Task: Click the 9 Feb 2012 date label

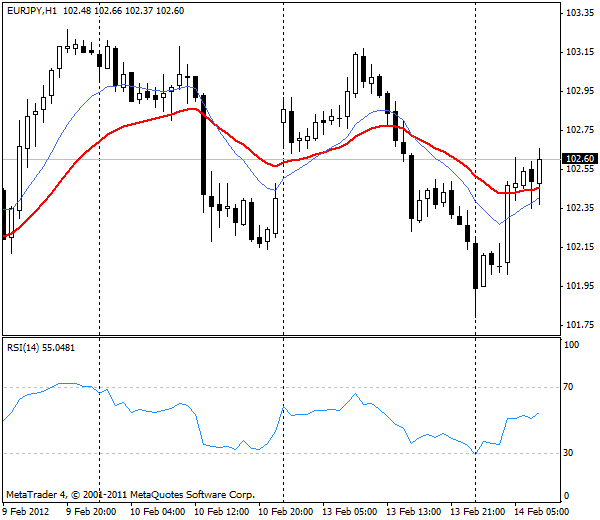Action: (x=26, y=512)
